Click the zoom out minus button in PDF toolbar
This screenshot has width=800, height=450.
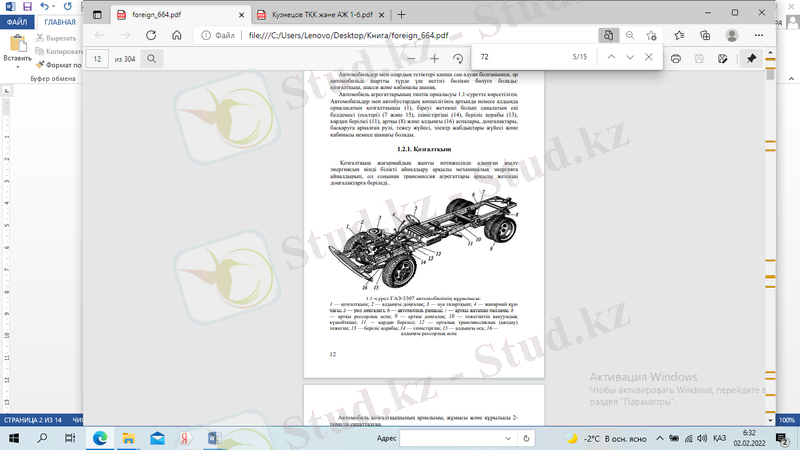click(x=410, y=59)
